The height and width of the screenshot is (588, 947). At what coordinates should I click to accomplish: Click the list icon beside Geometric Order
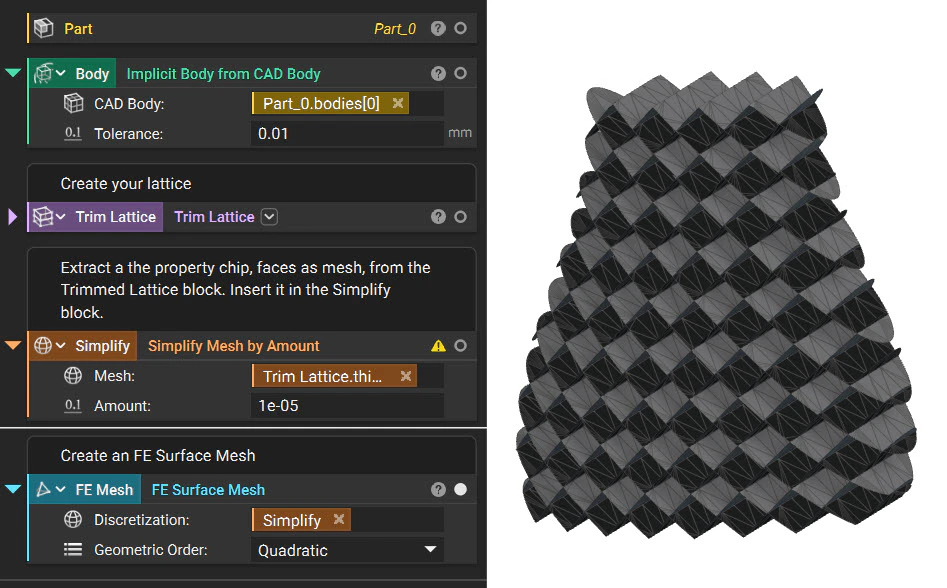point(73,549)
